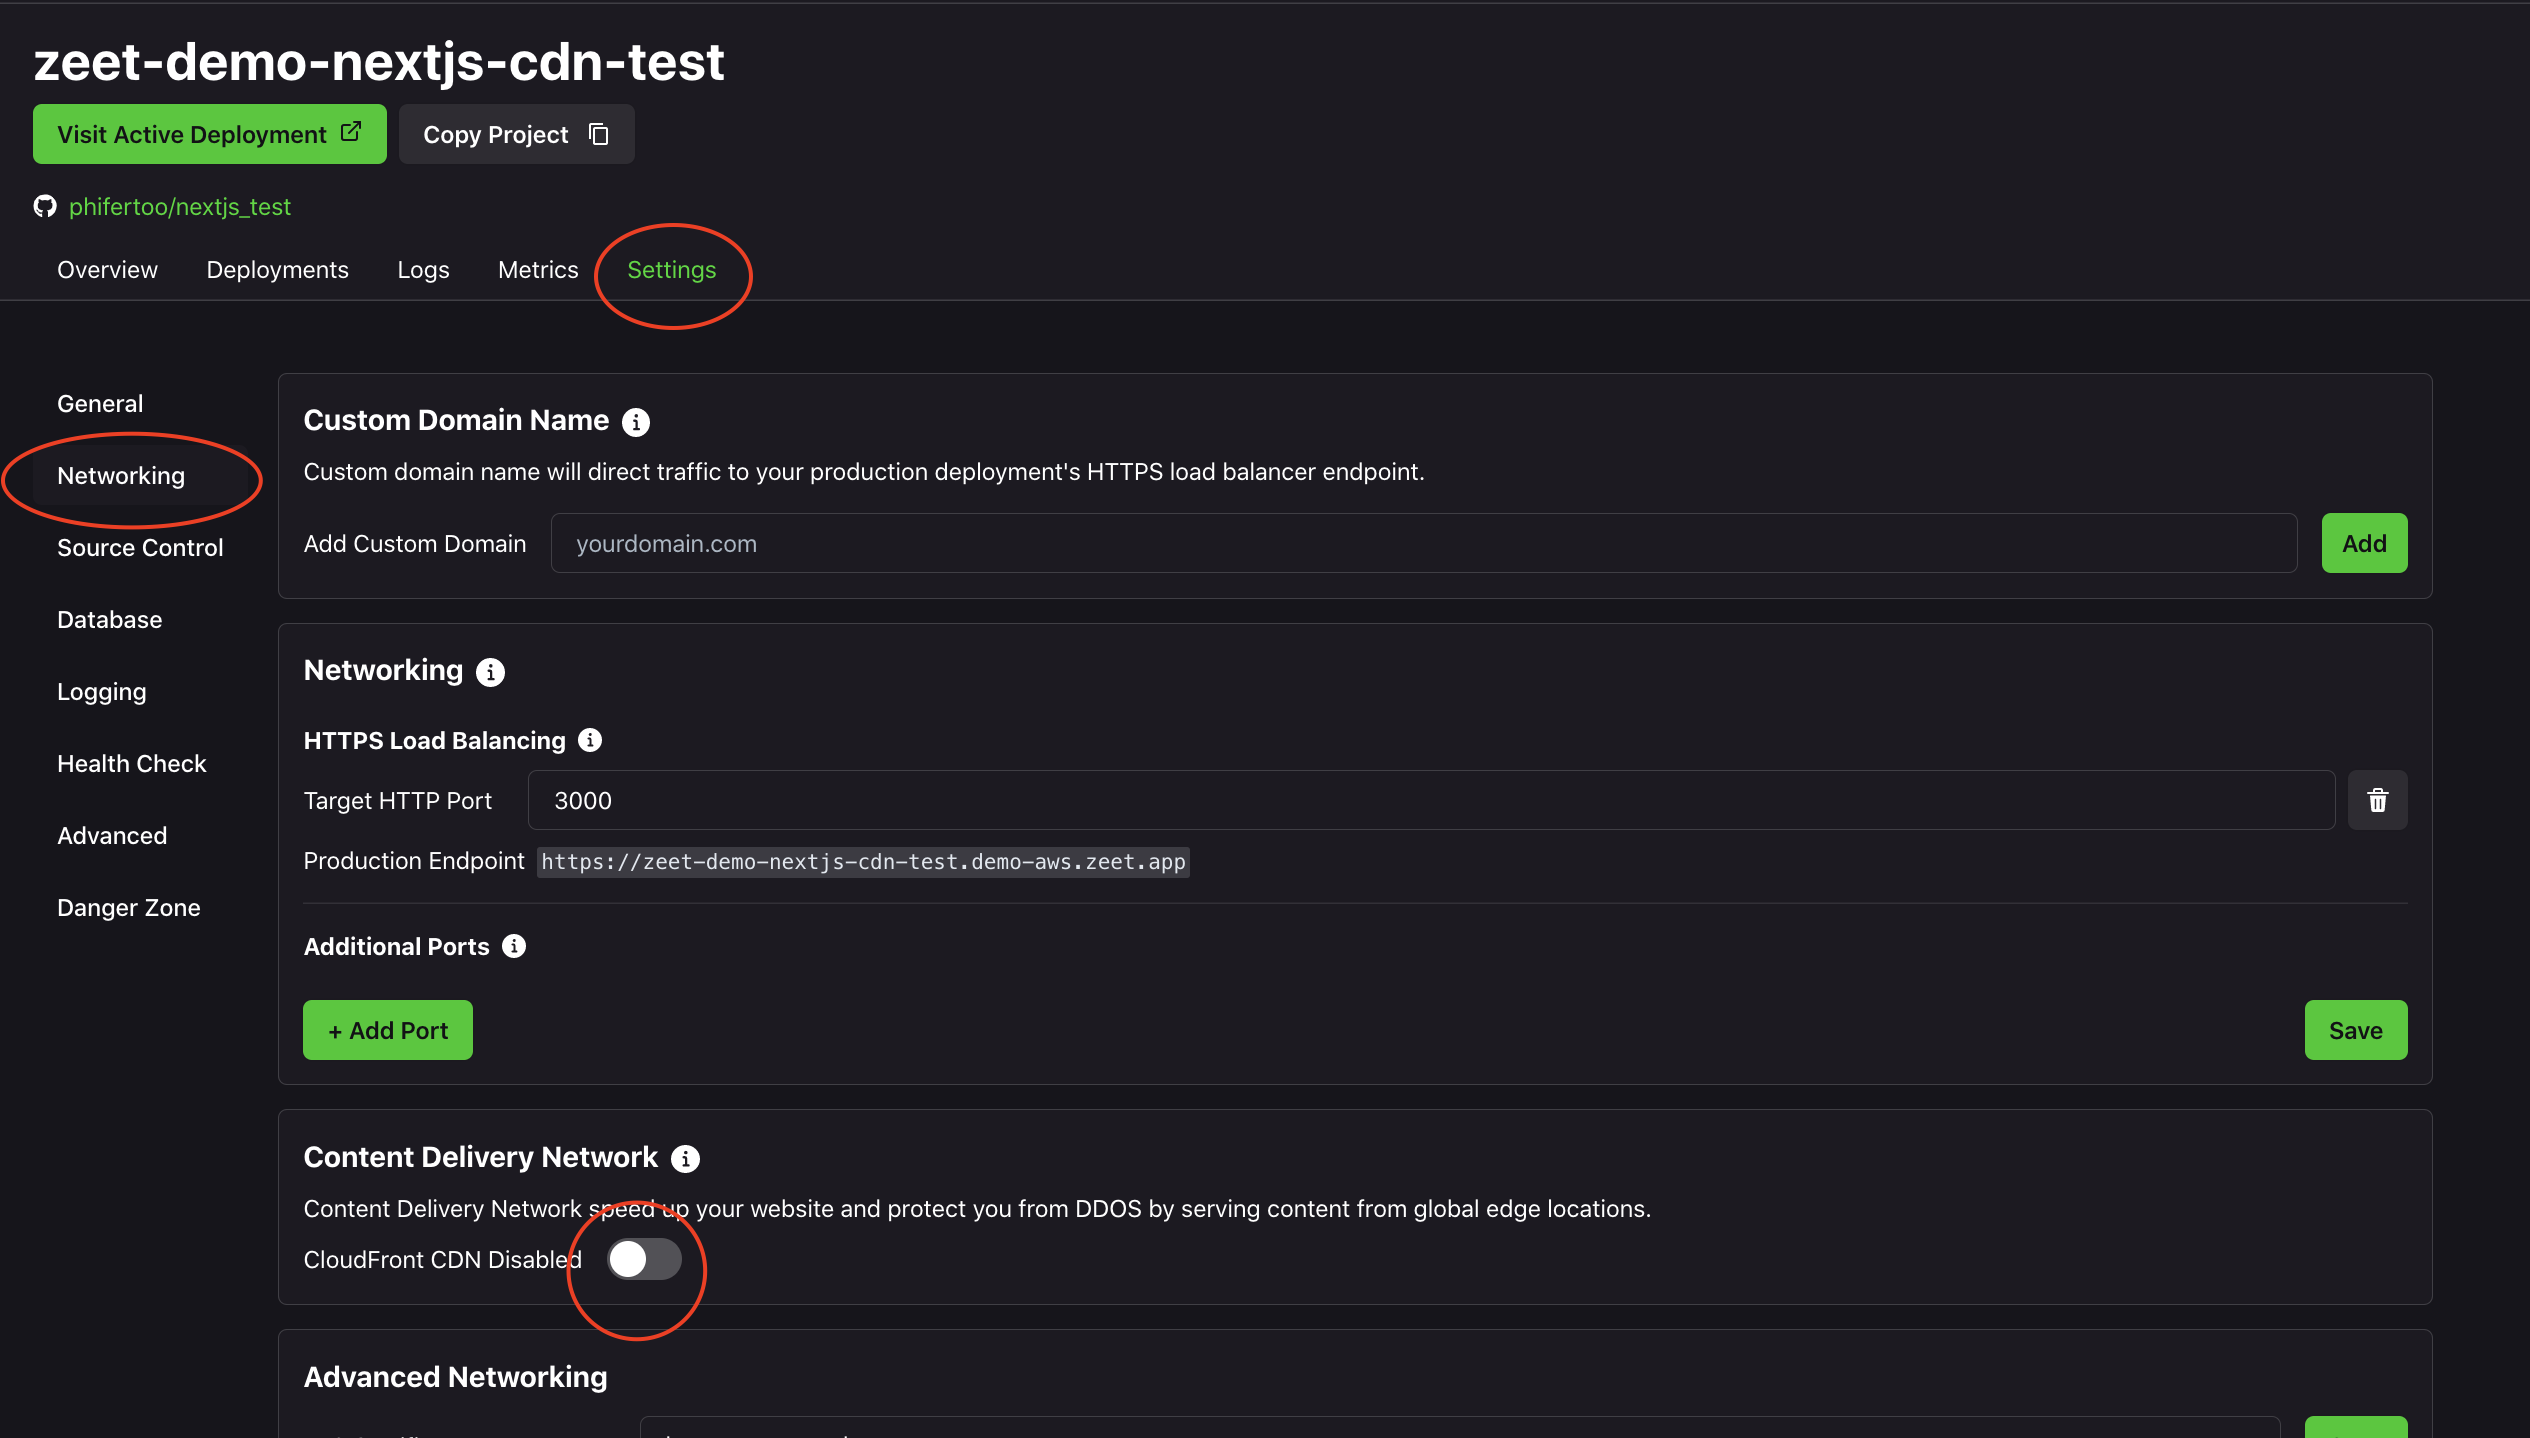
Task: Click the Visit Active Deployment button
Action: point(210,134)
